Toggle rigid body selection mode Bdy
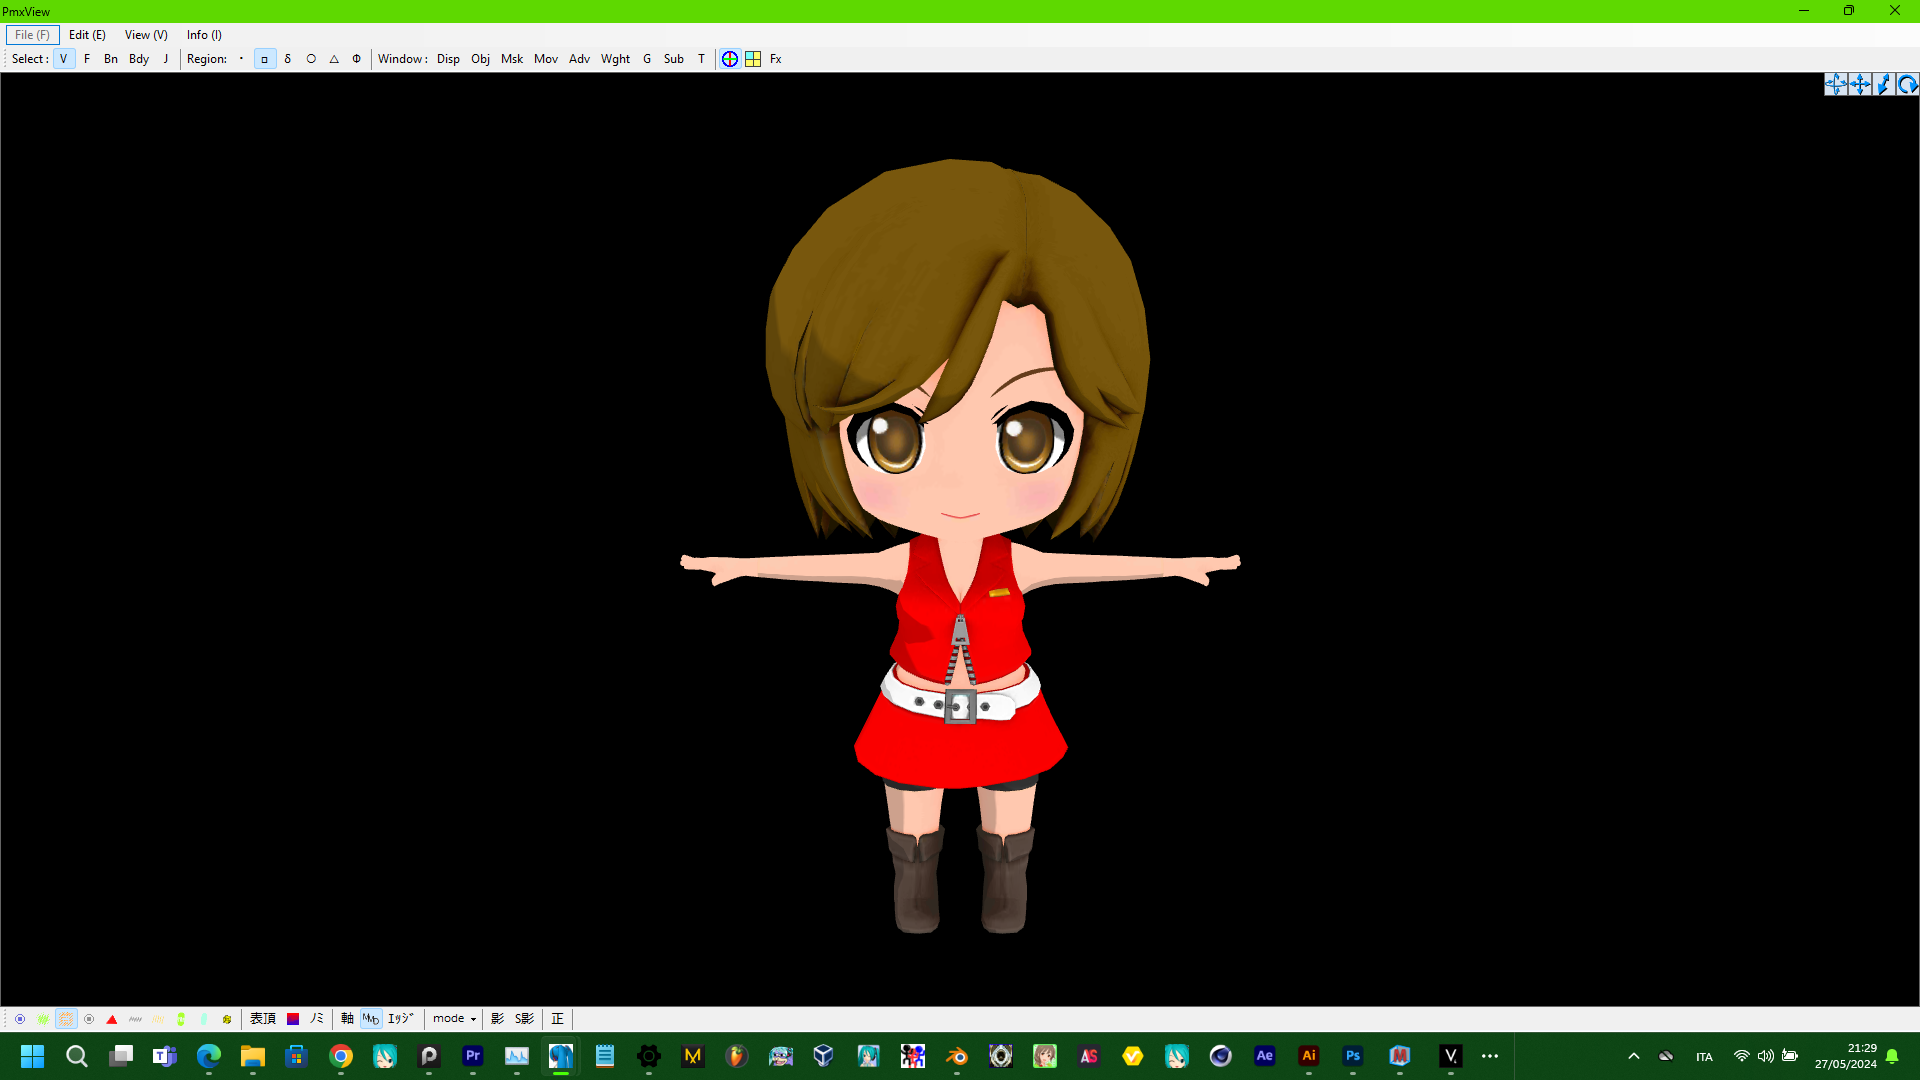1920x1080 pixels. (139, 59)
